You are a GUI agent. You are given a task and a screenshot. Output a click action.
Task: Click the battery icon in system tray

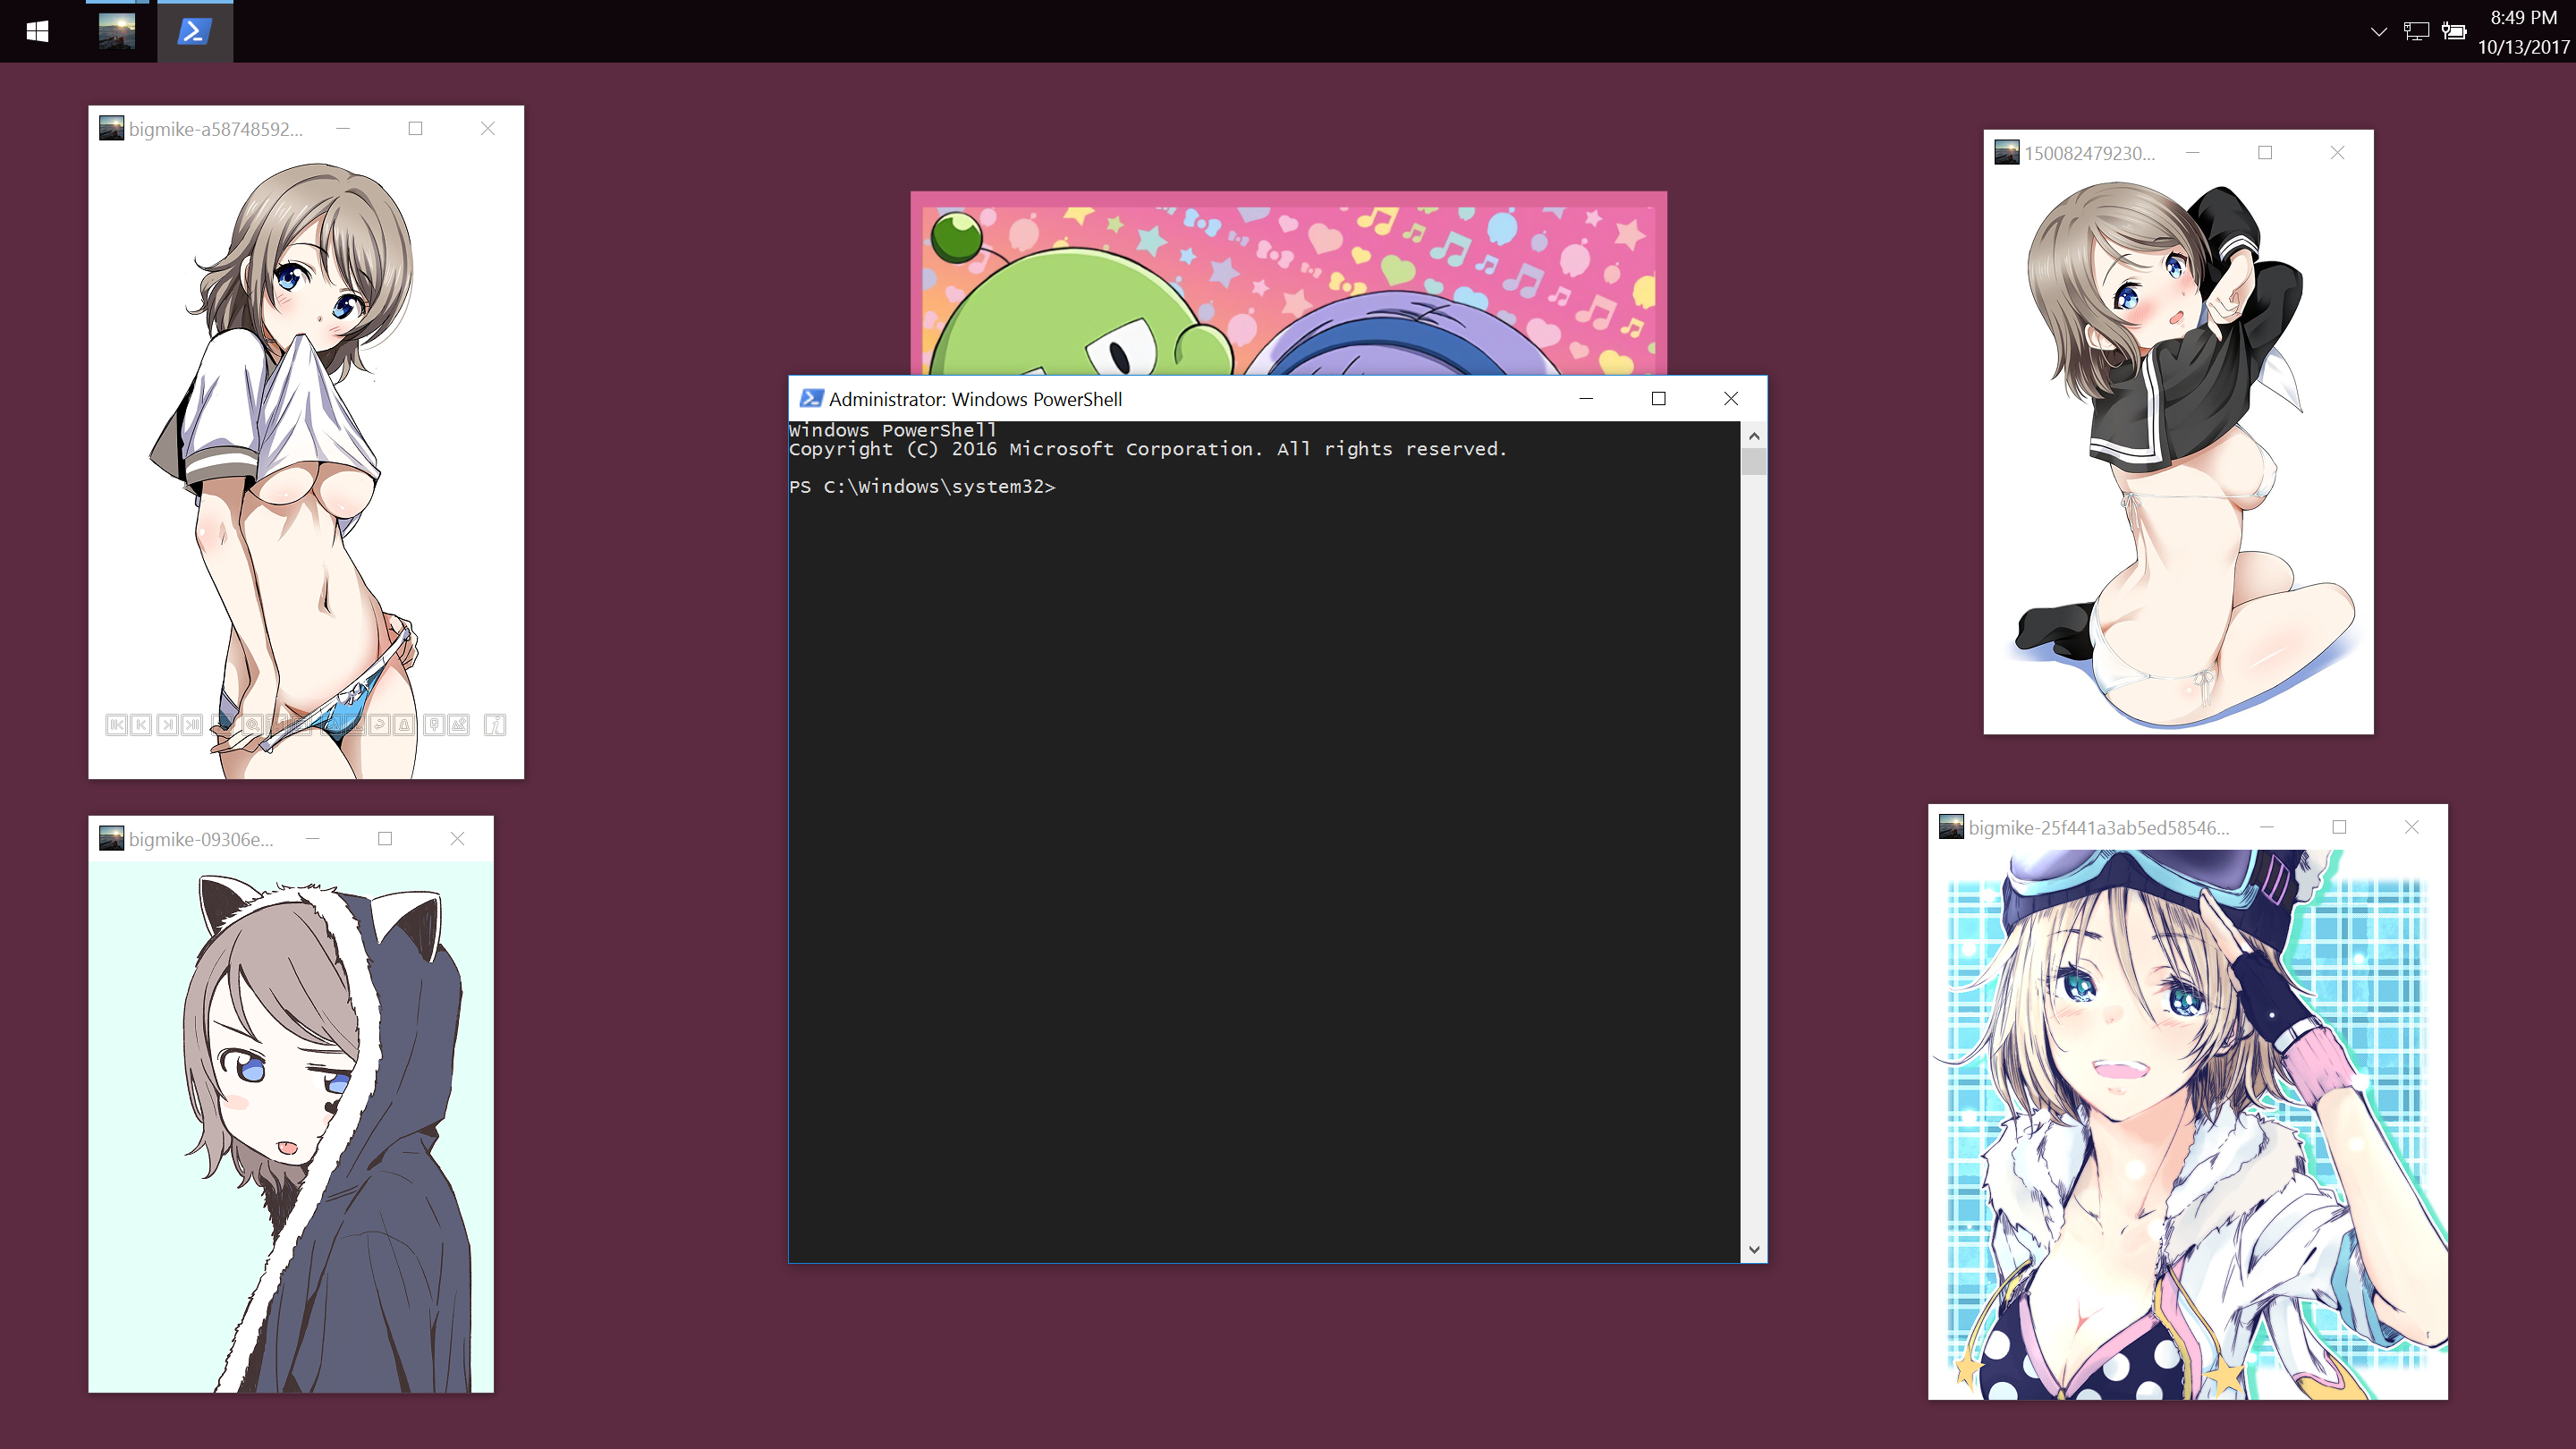pos(2454,31)
